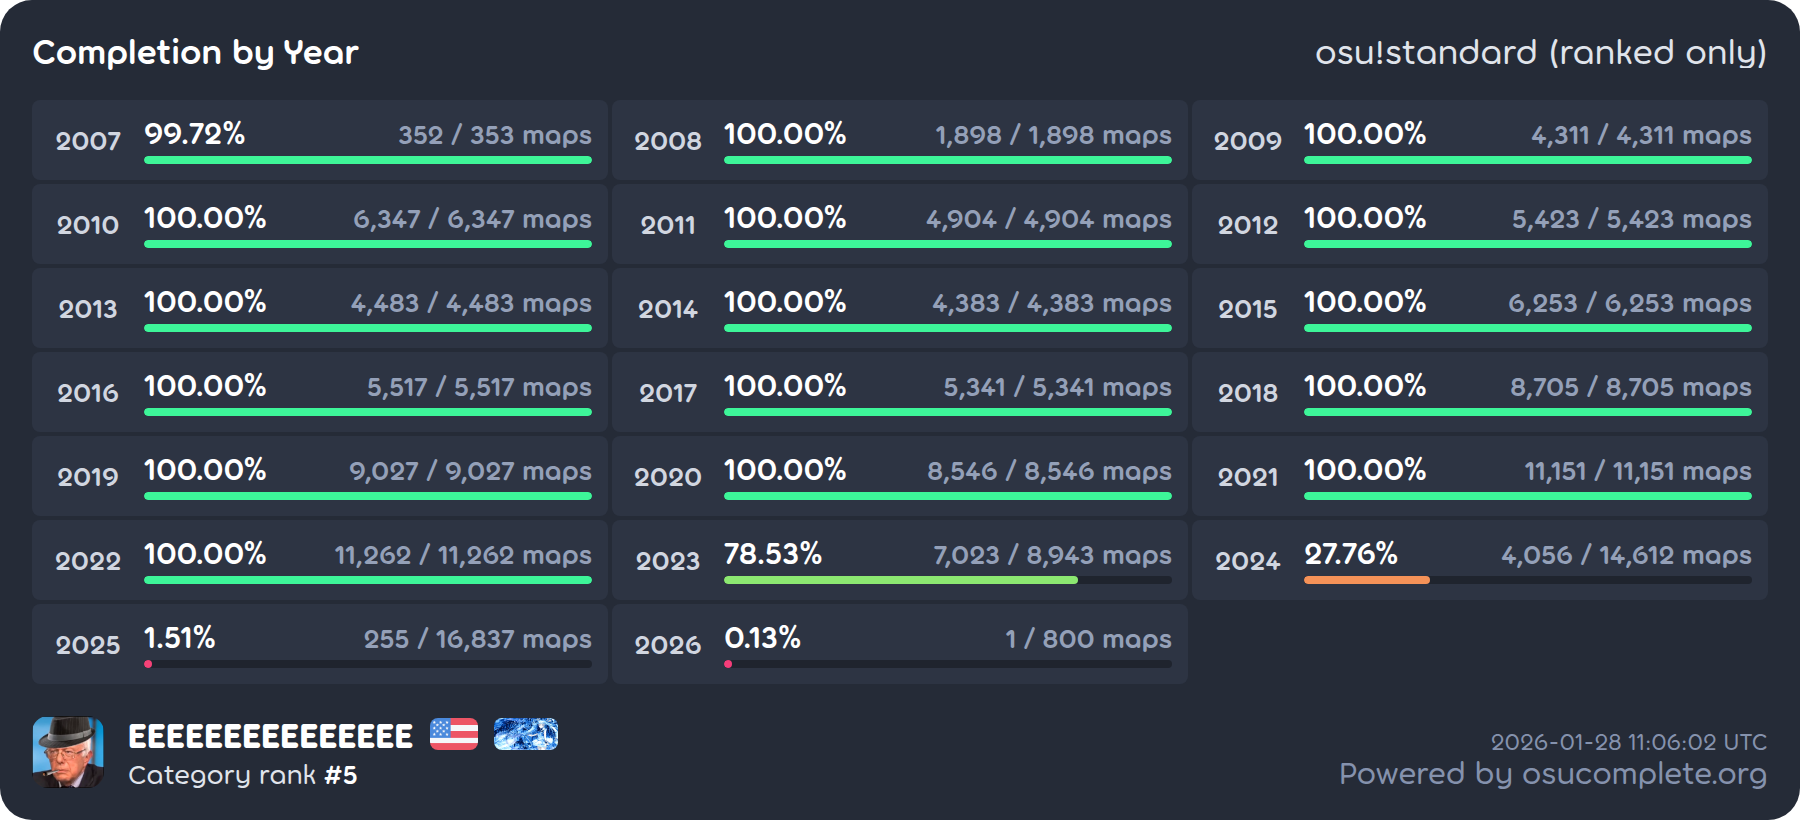The image size is (1800, 820).
Task: Click the 7,023 / 8,943 maps count
Action: coord(1052,555)
